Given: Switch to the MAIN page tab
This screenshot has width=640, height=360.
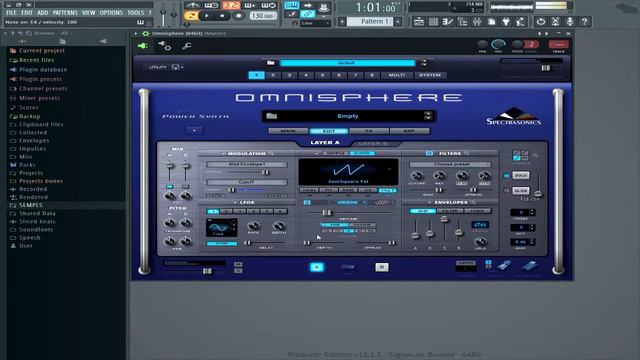Looking at the screenshot, I should pyautogui.click(x=288, y=131).
